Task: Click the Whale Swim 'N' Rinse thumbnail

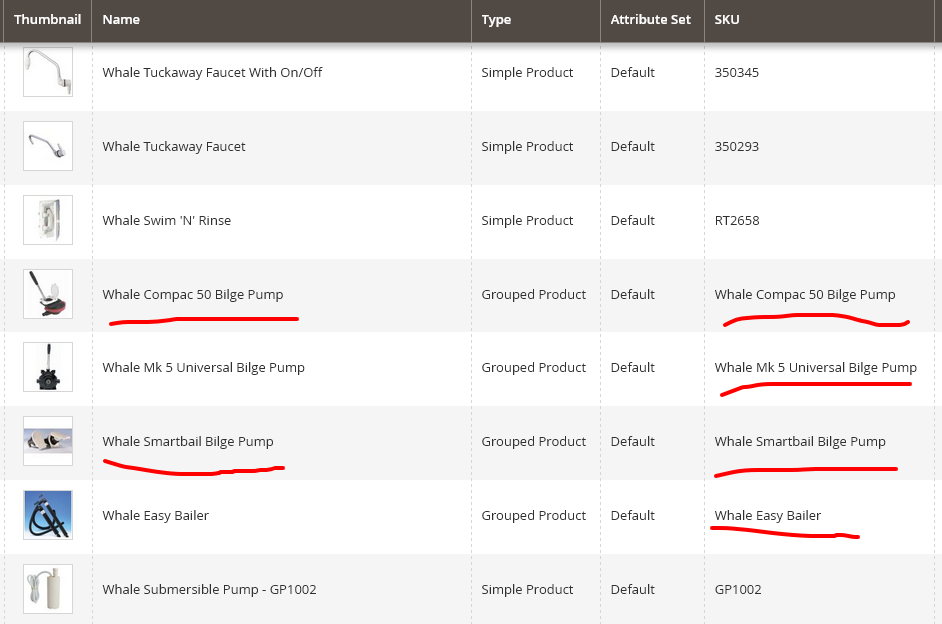Action: point(47,219)
